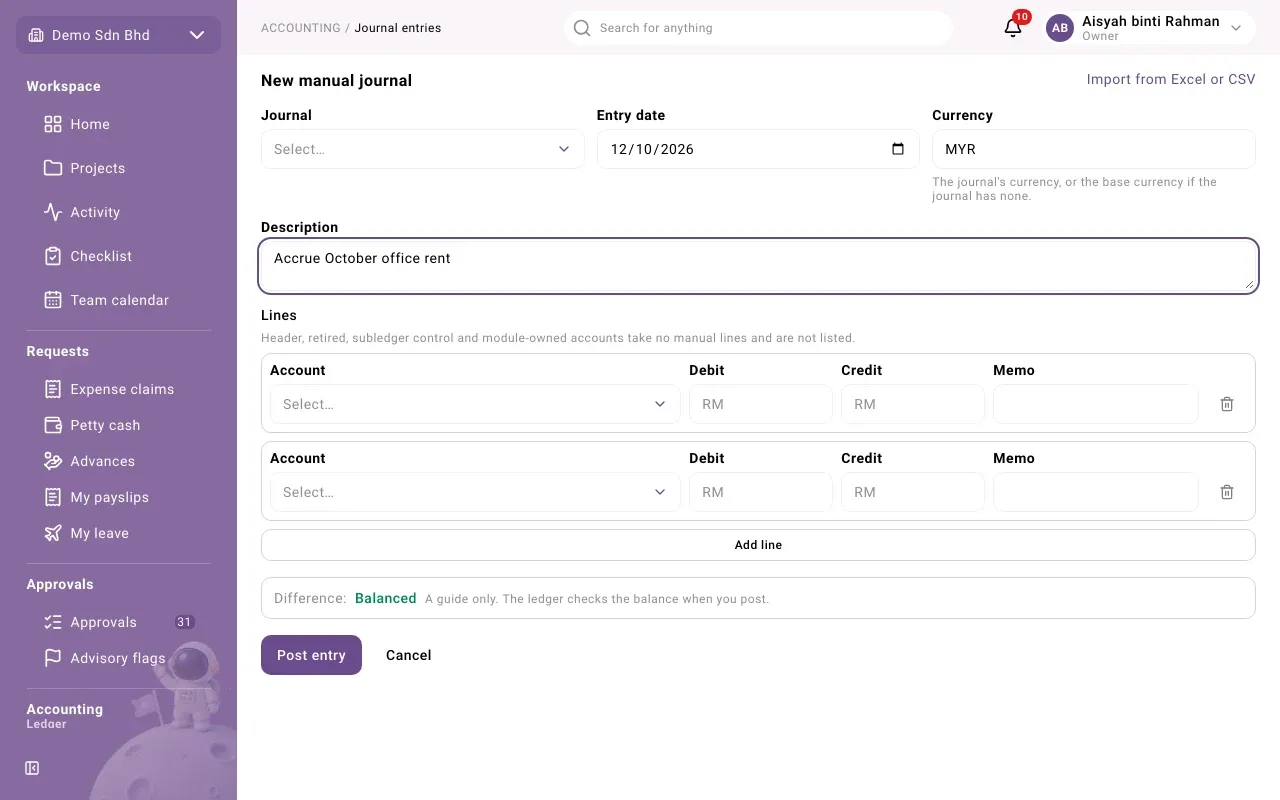Open the second line Account dropdown

point(475,492)
